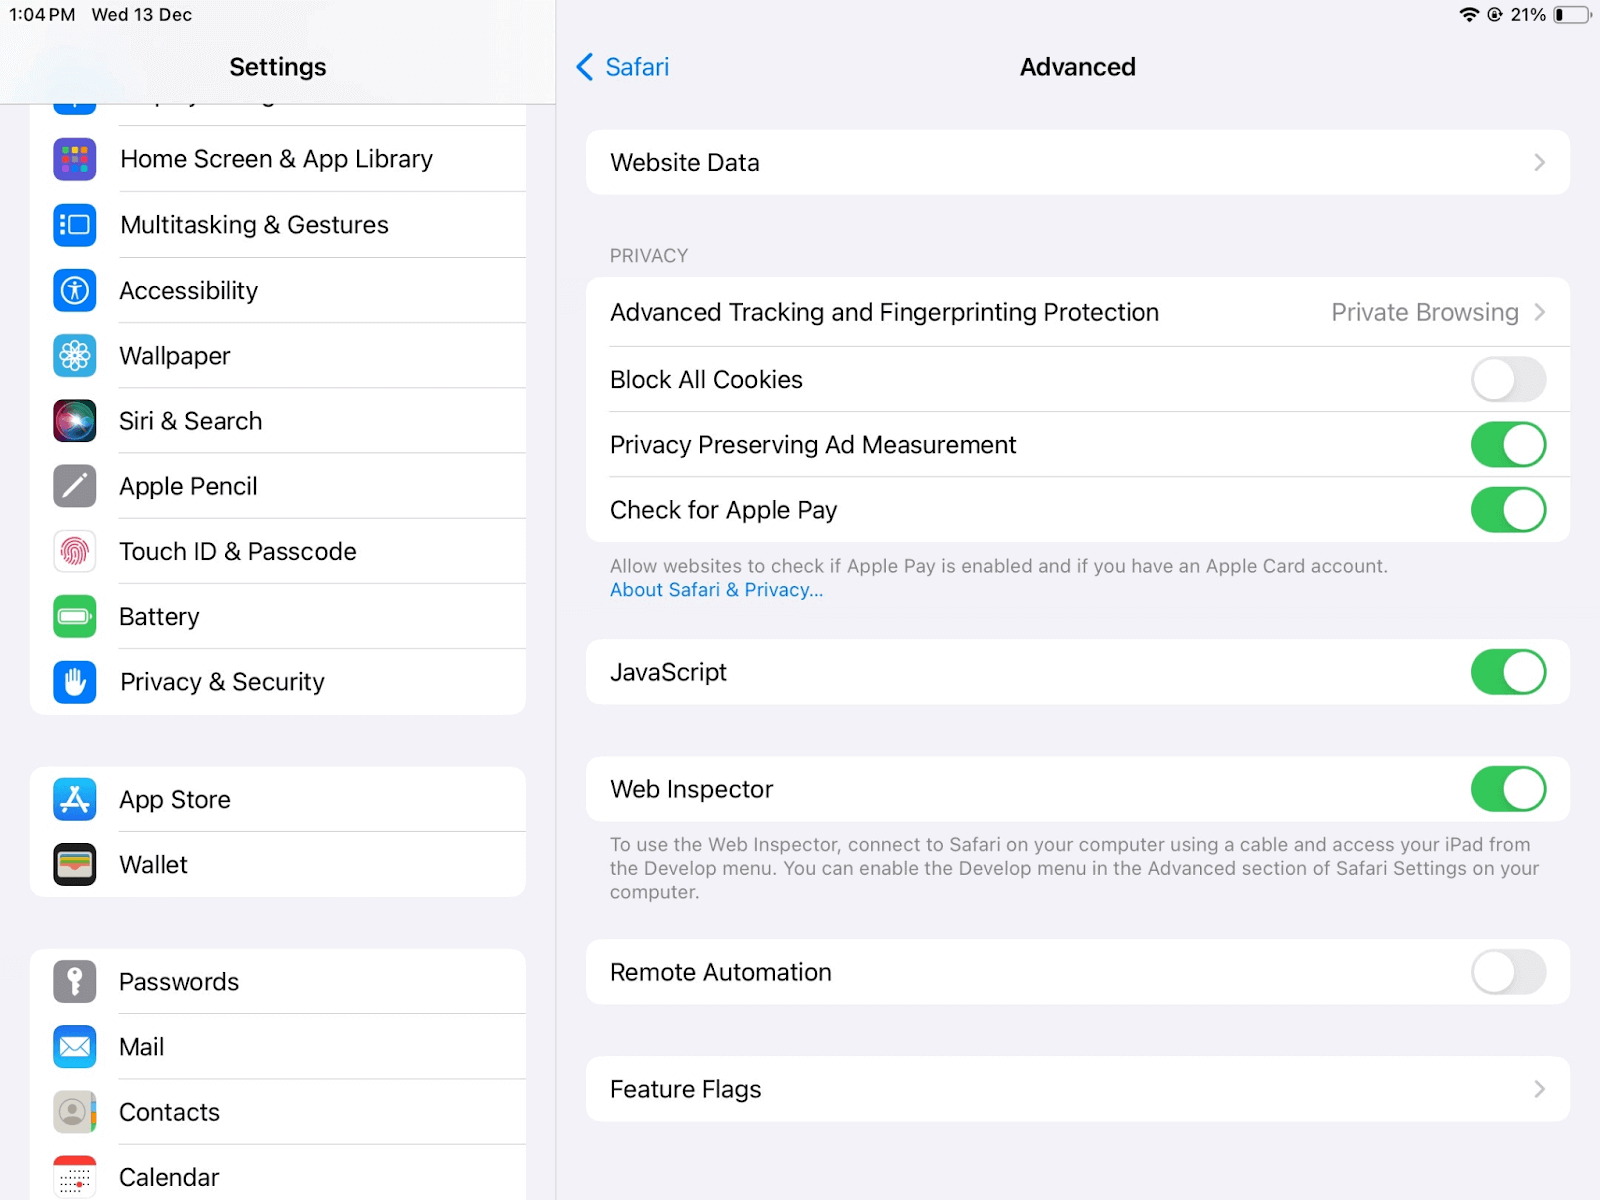Tap the Siri & Search icon
The width and height of the screenshot is (1600, 1200).
tap(75, 421)
